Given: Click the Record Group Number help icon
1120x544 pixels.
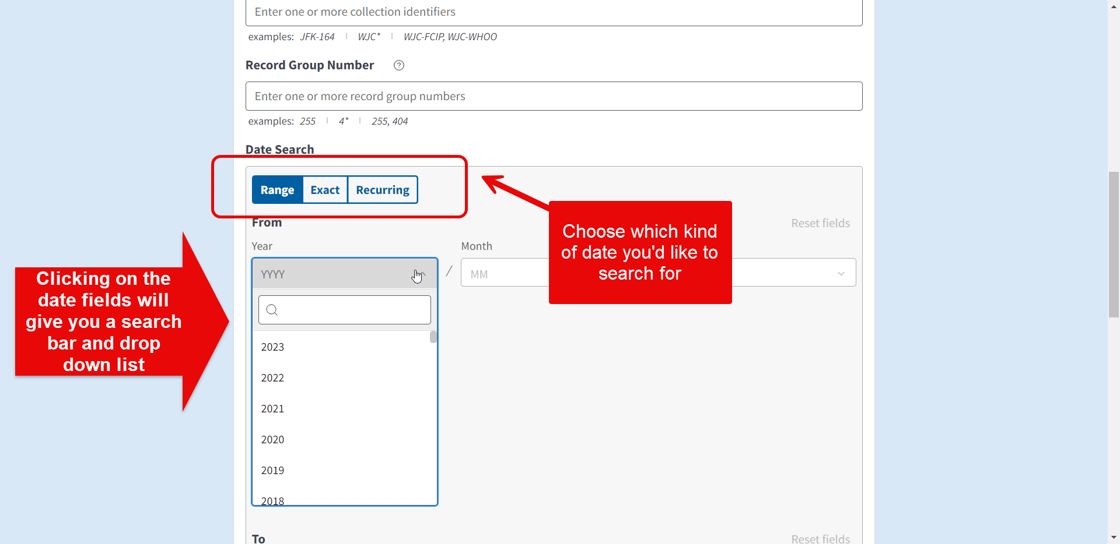Looking at the screenshot, I should pyautogui.click(x=399, y=66).
